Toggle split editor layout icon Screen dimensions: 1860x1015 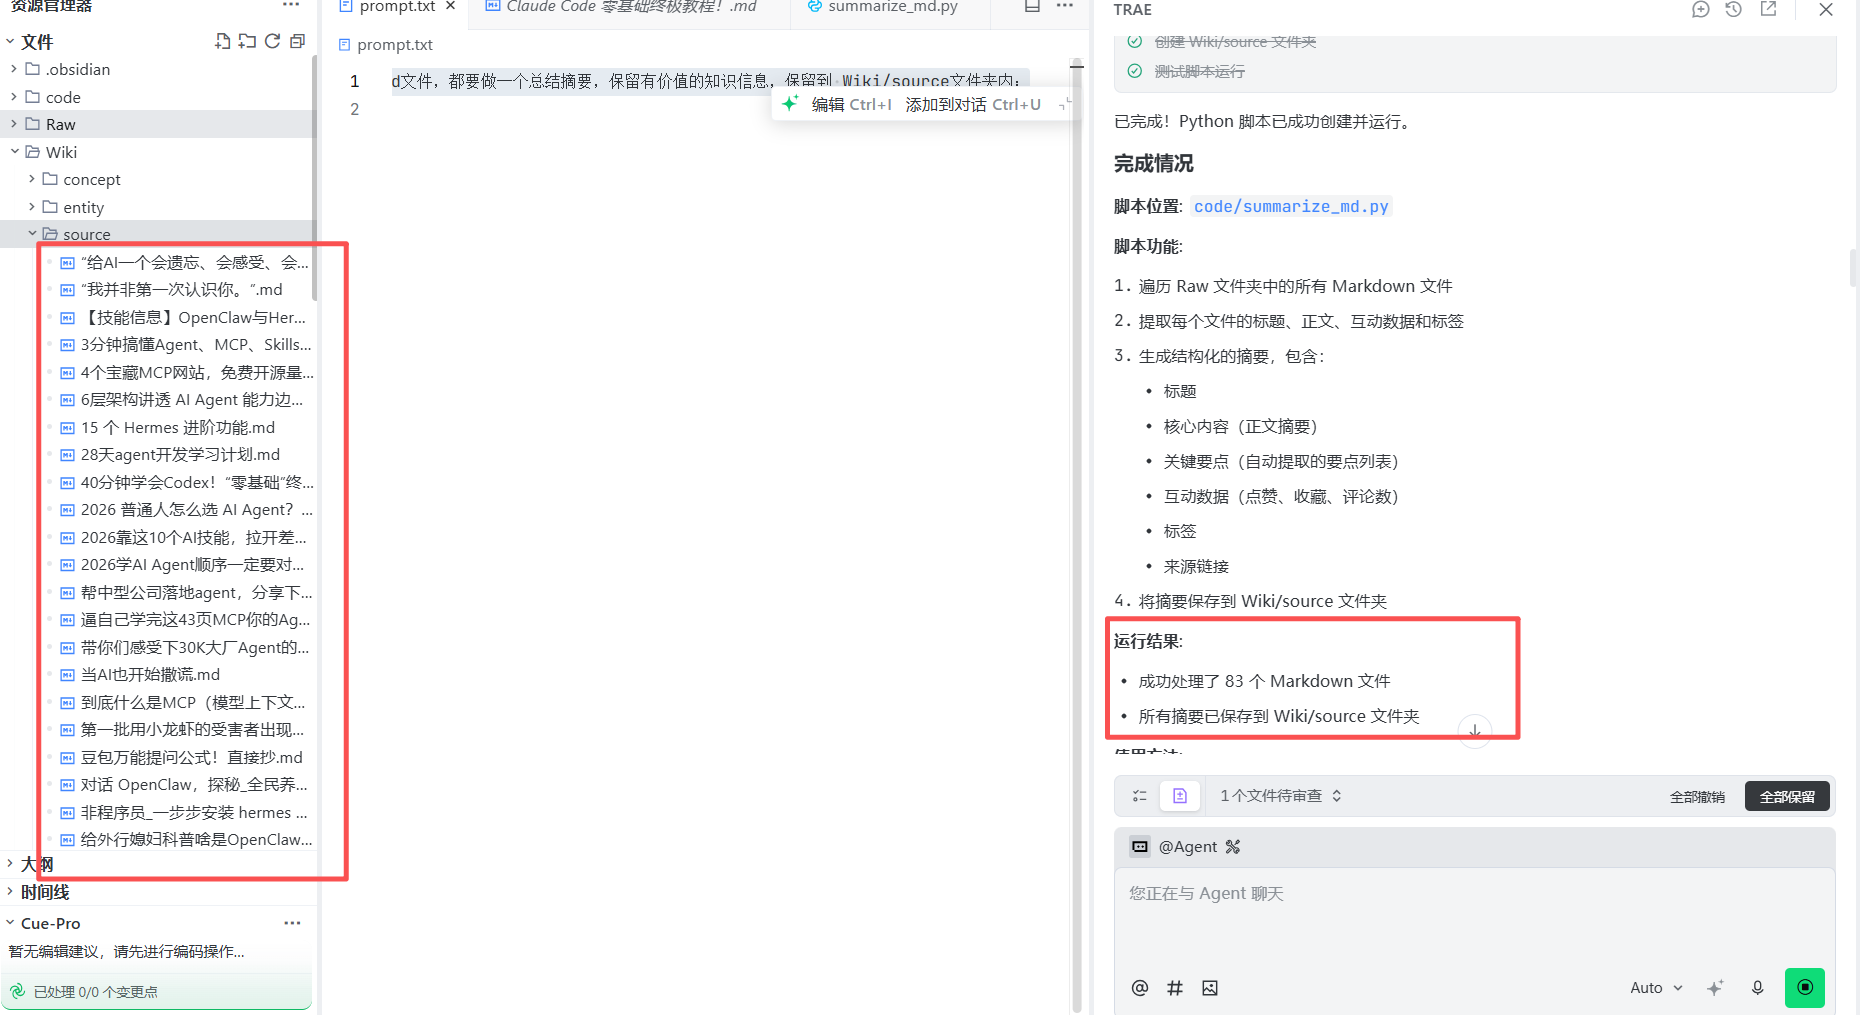[1032, 6]
